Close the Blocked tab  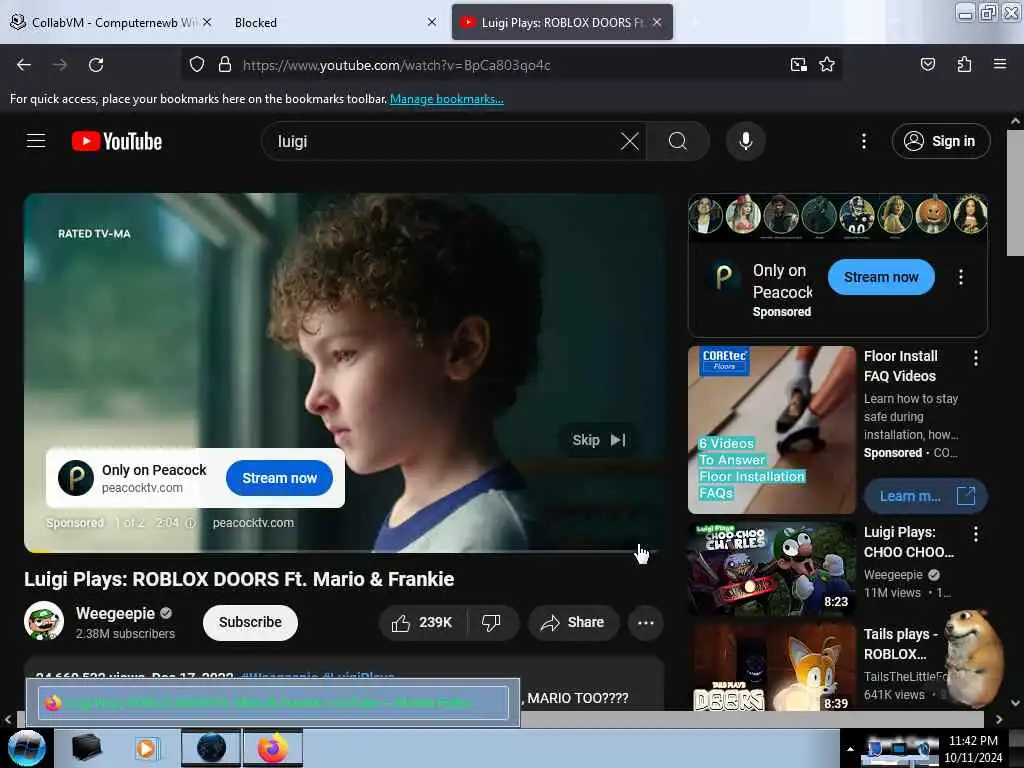(x=432, y=22)
